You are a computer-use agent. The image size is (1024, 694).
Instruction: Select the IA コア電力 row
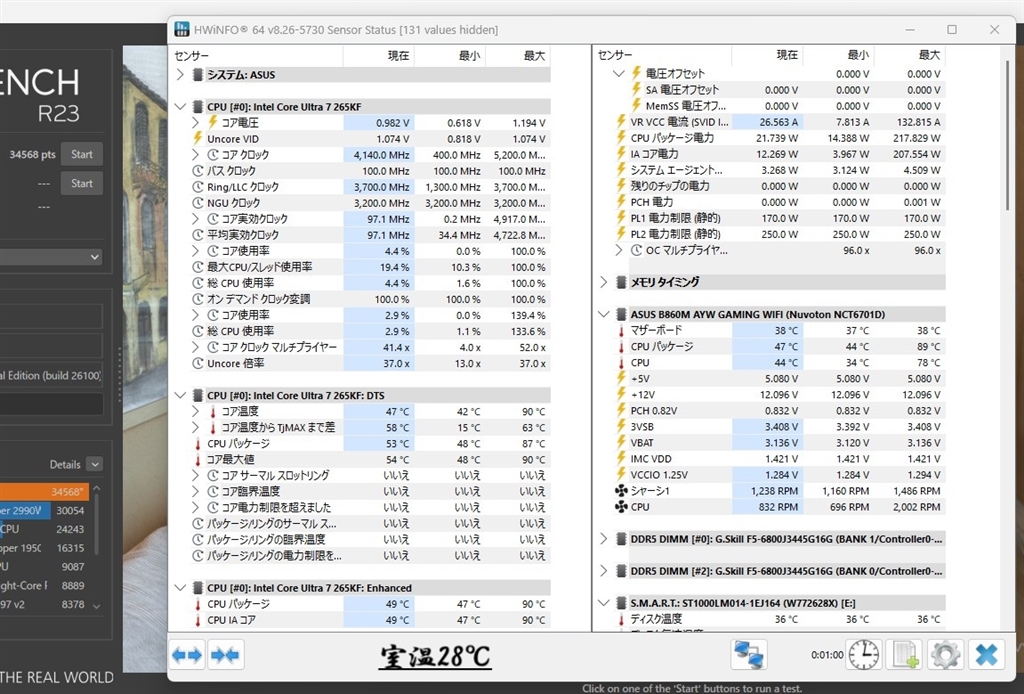[x=778, y=154]
